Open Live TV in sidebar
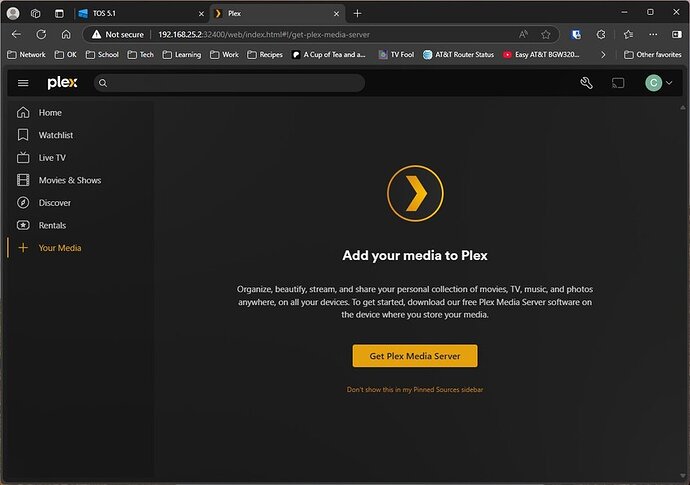 click(52, 158)
